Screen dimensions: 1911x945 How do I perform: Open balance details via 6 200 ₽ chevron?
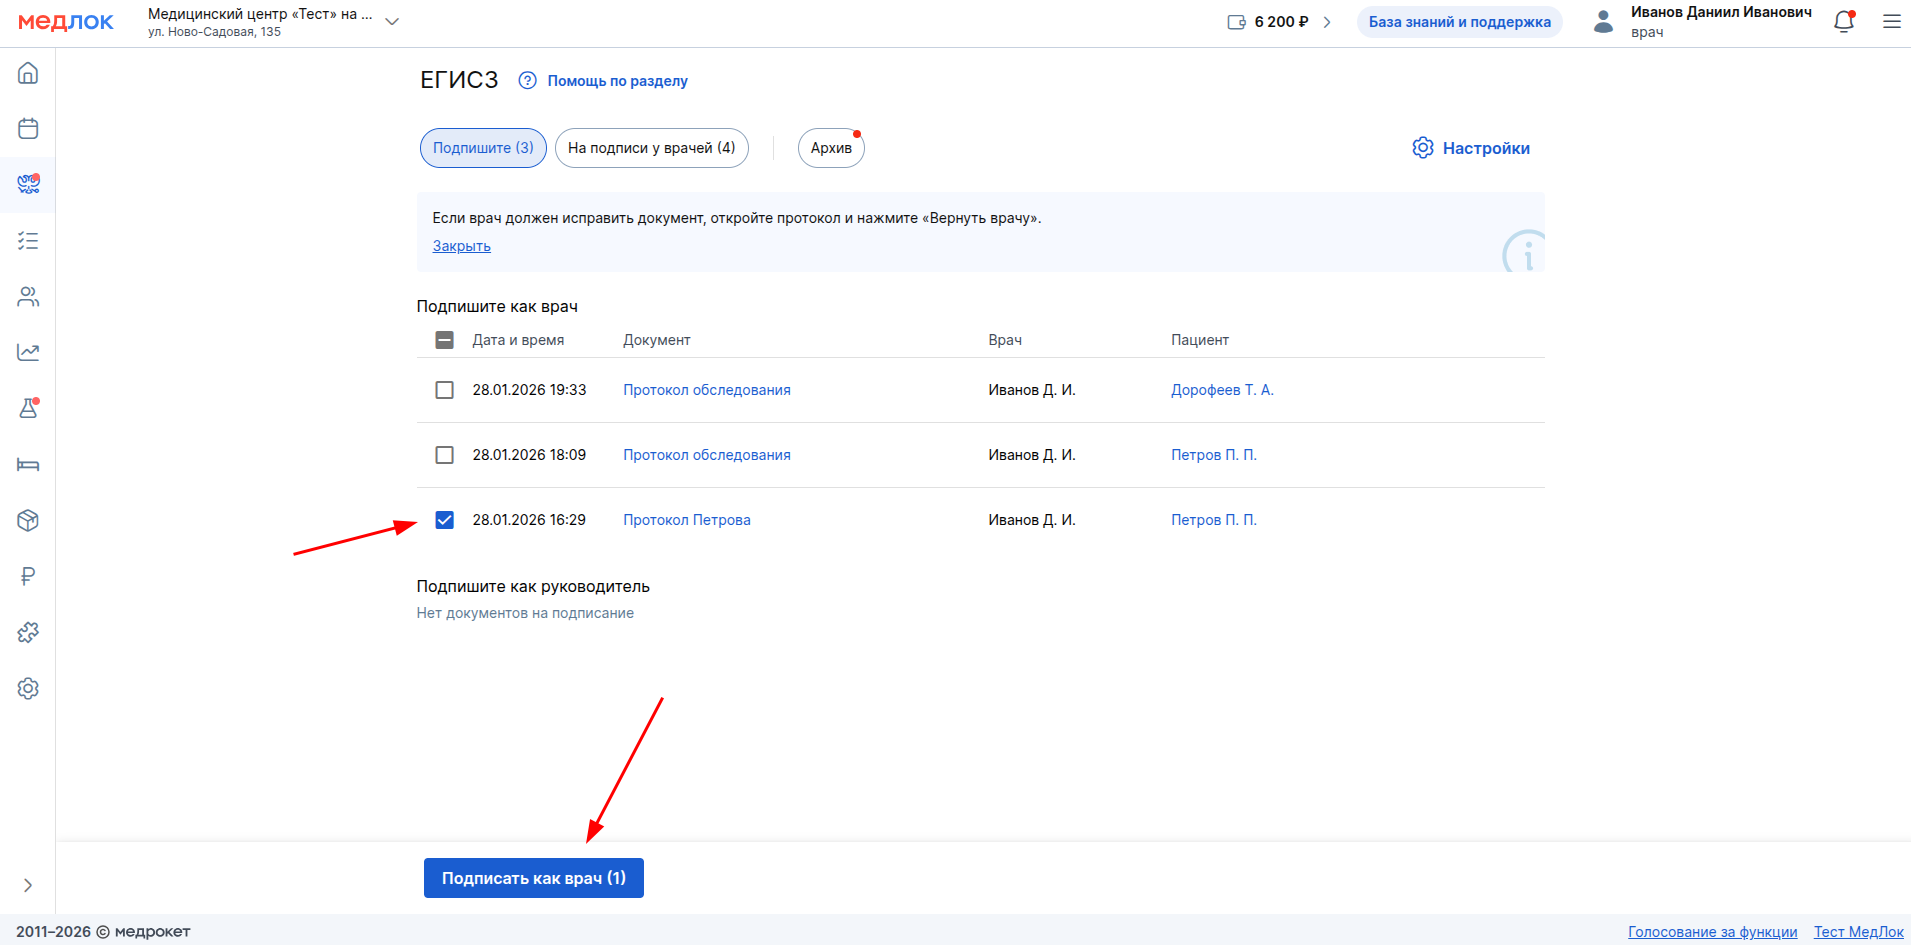[1327, 22]
